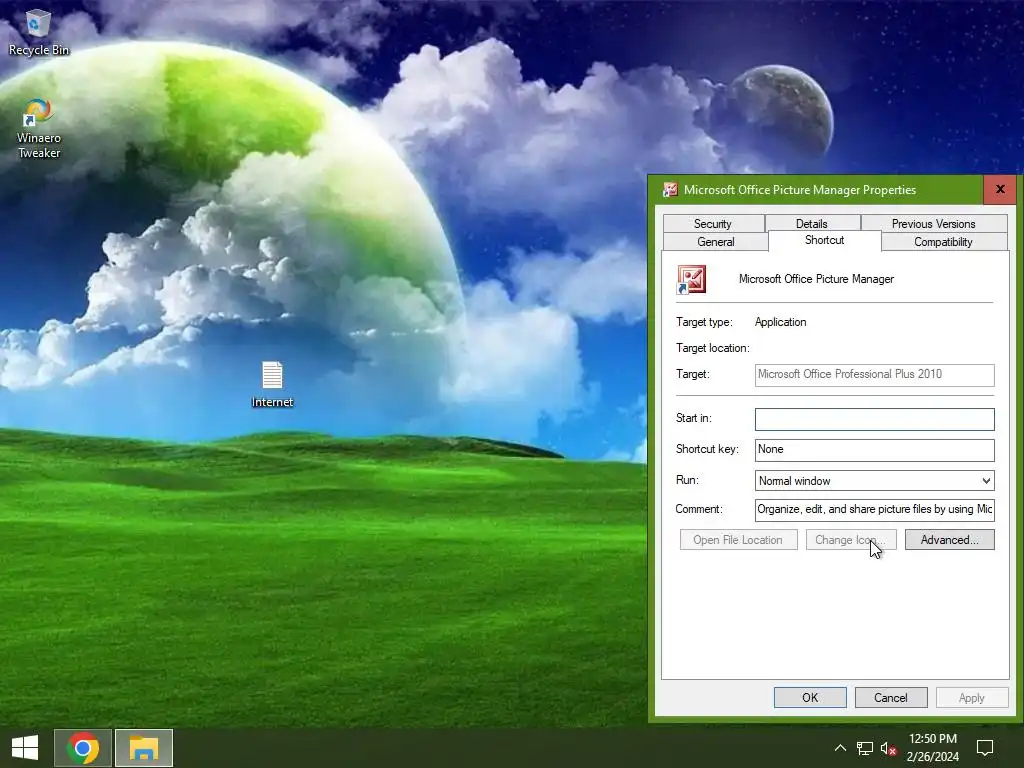The image size is (1024, 768).
Task: Switch to the Previous Versions tab
Action: click(934, 223)
